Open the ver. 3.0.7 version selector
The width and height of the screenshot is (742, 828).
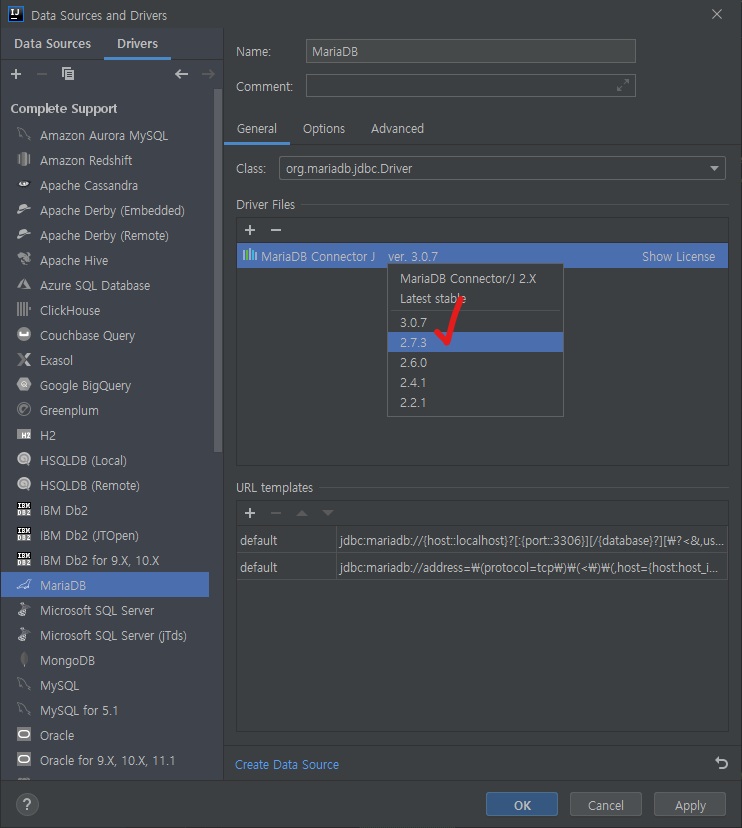click(x=413, y=257)
